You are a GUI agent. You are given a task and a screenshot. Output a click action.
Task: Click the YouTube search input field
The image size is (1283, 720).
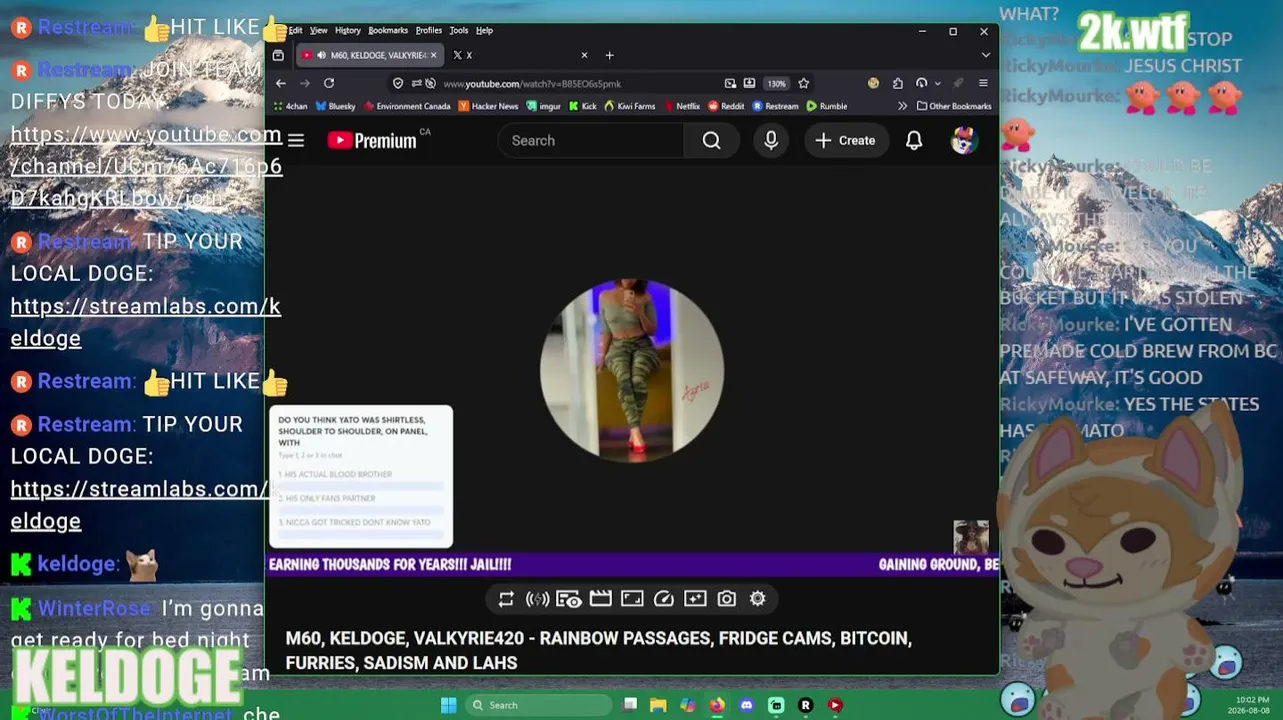coord(591,141)
